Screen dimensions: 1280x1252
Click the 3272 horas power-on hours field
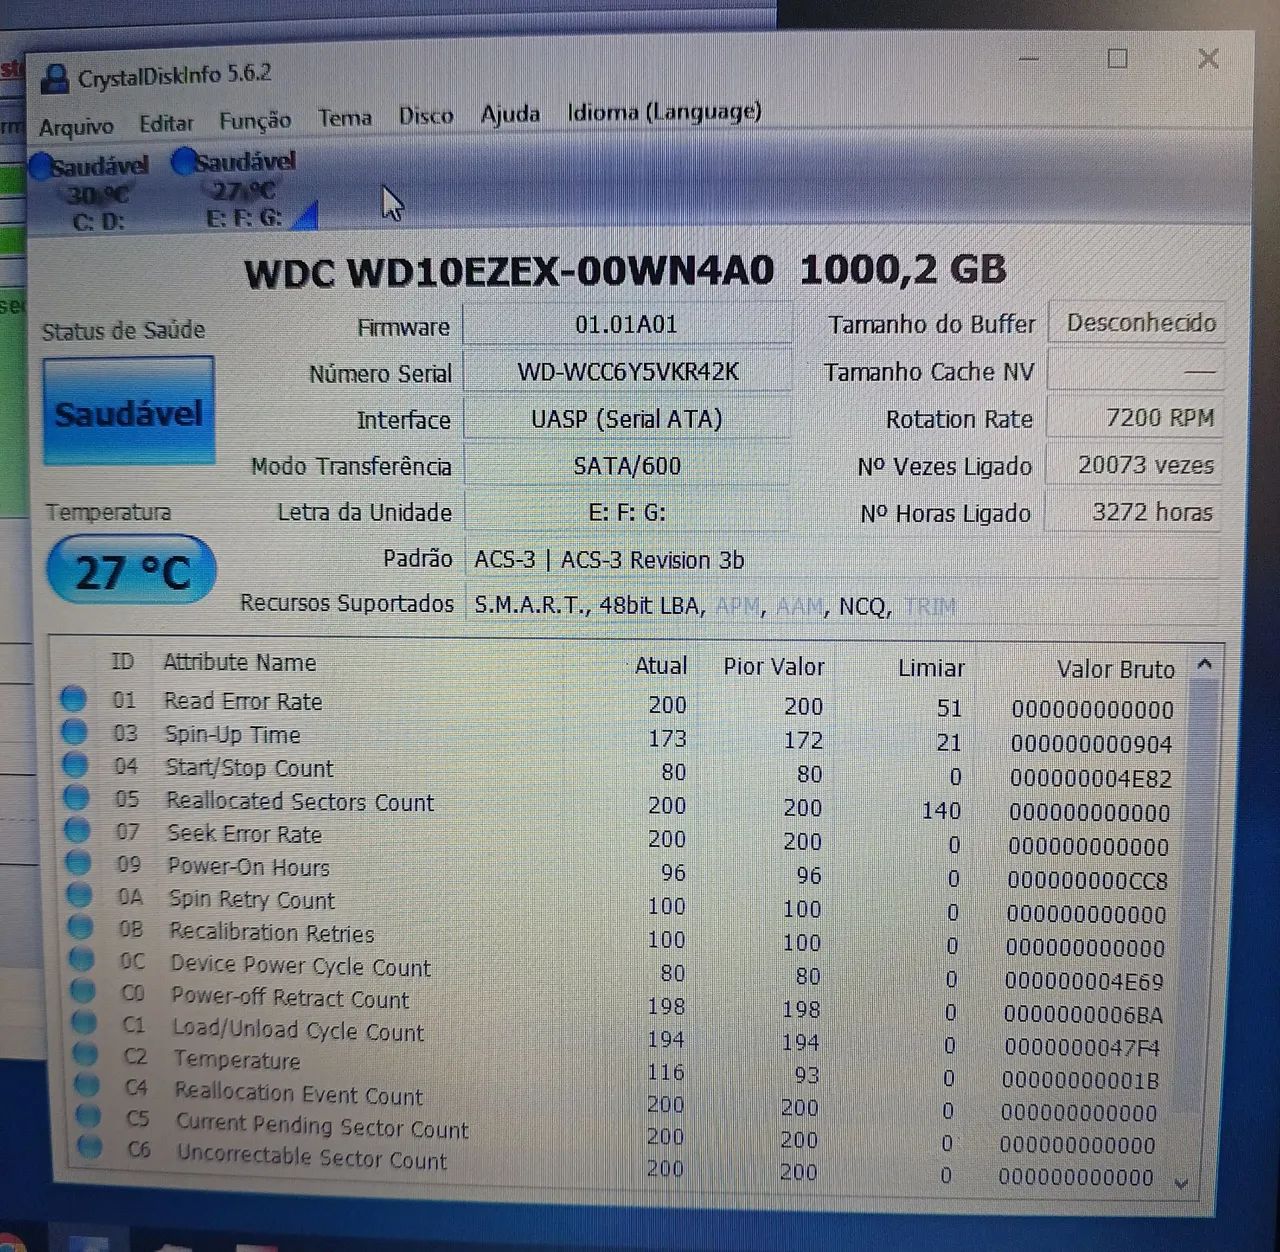point(1133,512)
